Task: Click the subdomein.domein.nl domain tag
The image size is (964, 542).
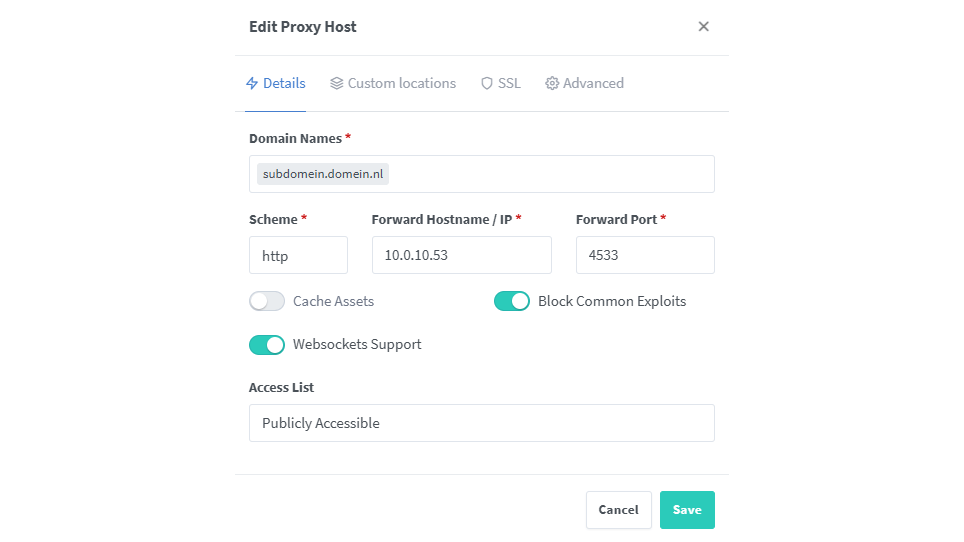Action: (323, 174)
